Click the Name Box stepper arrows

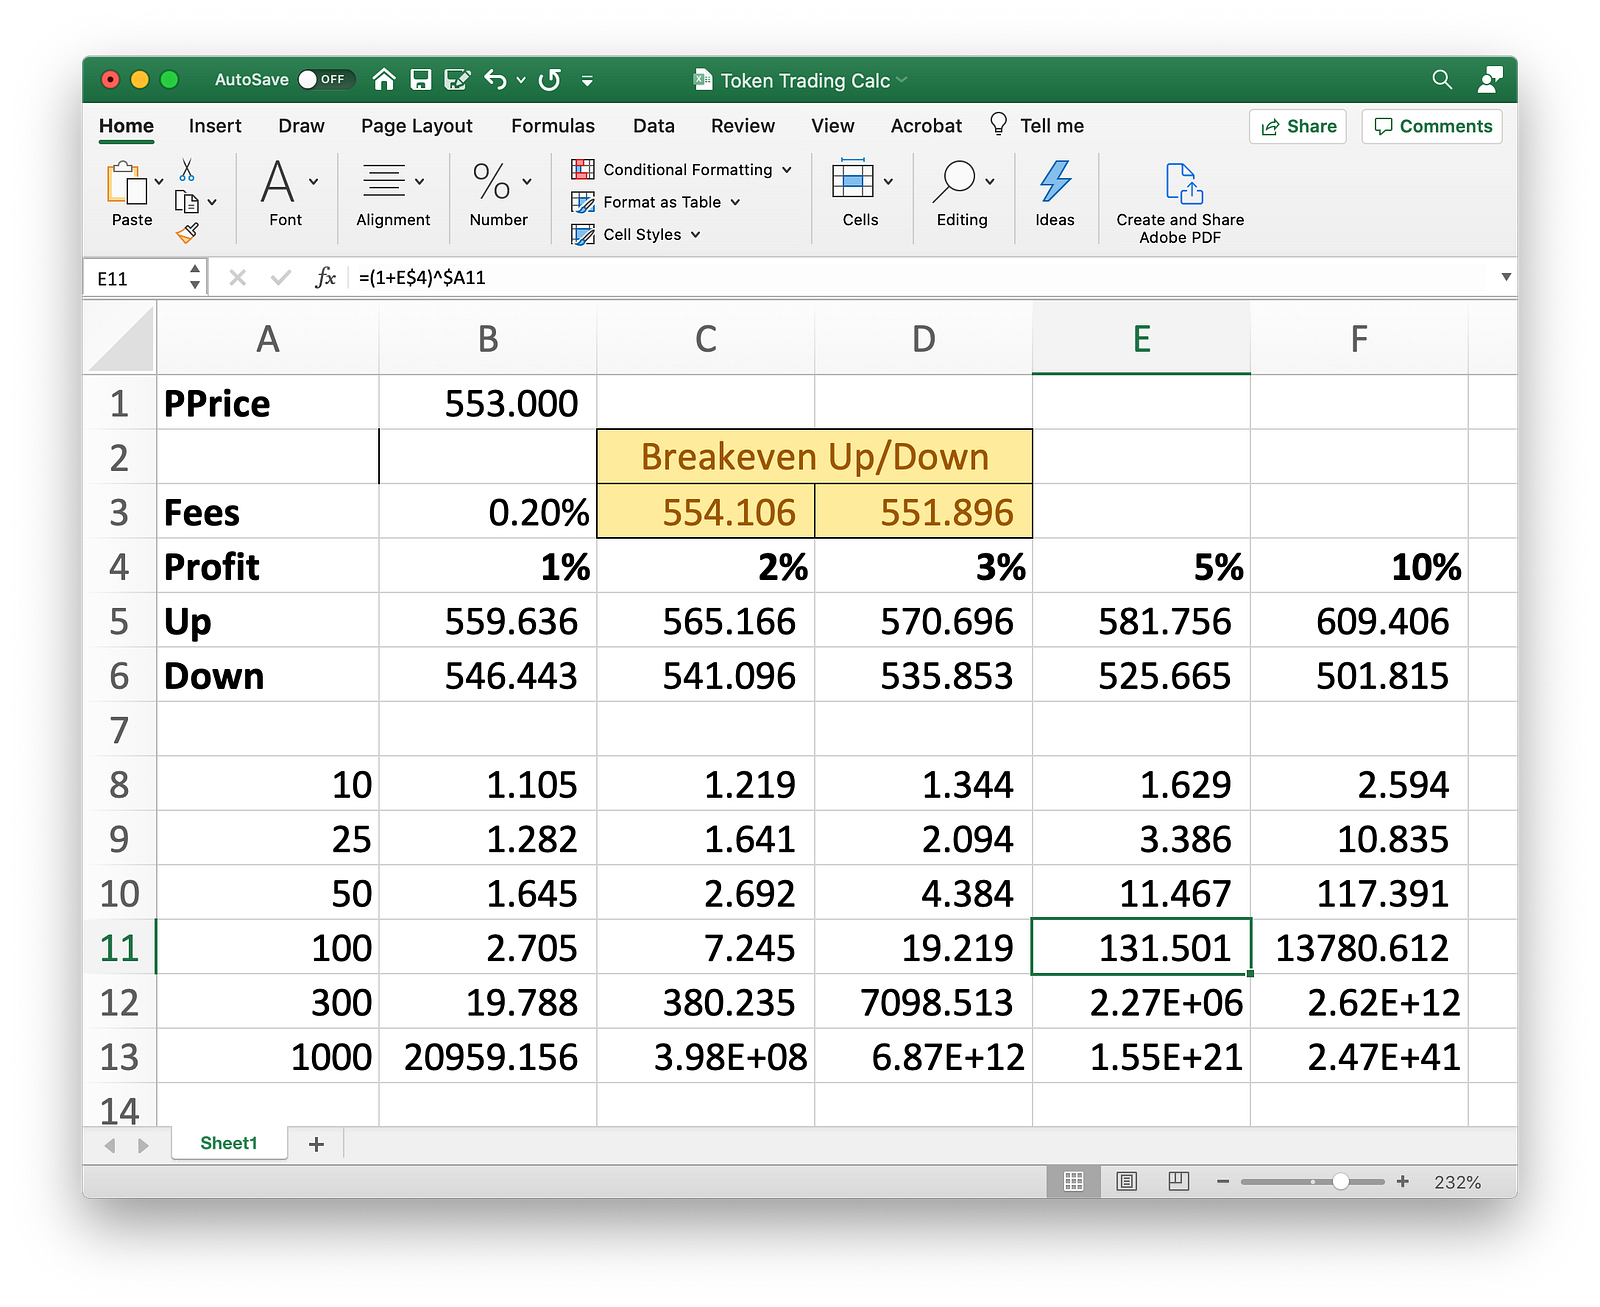pyautogui.click(x=195, y=278)
